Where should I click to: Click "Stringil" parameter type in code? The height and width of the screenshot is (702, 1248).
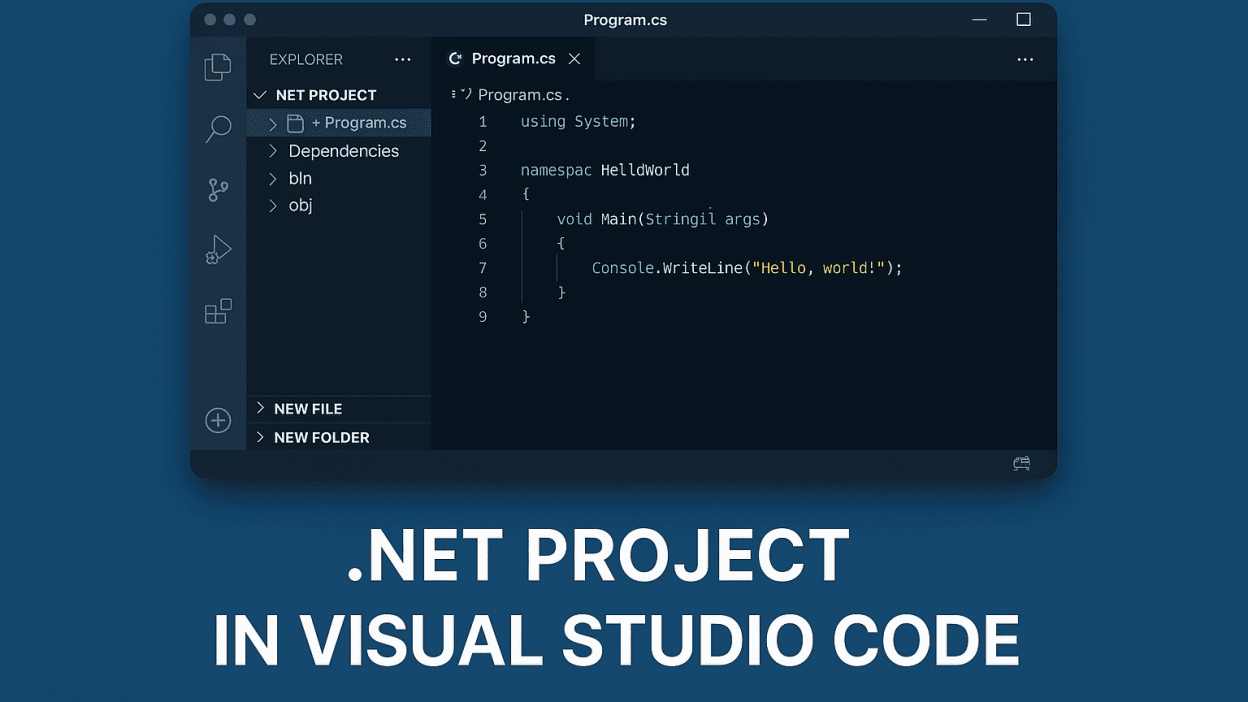(x=680, y=219)
